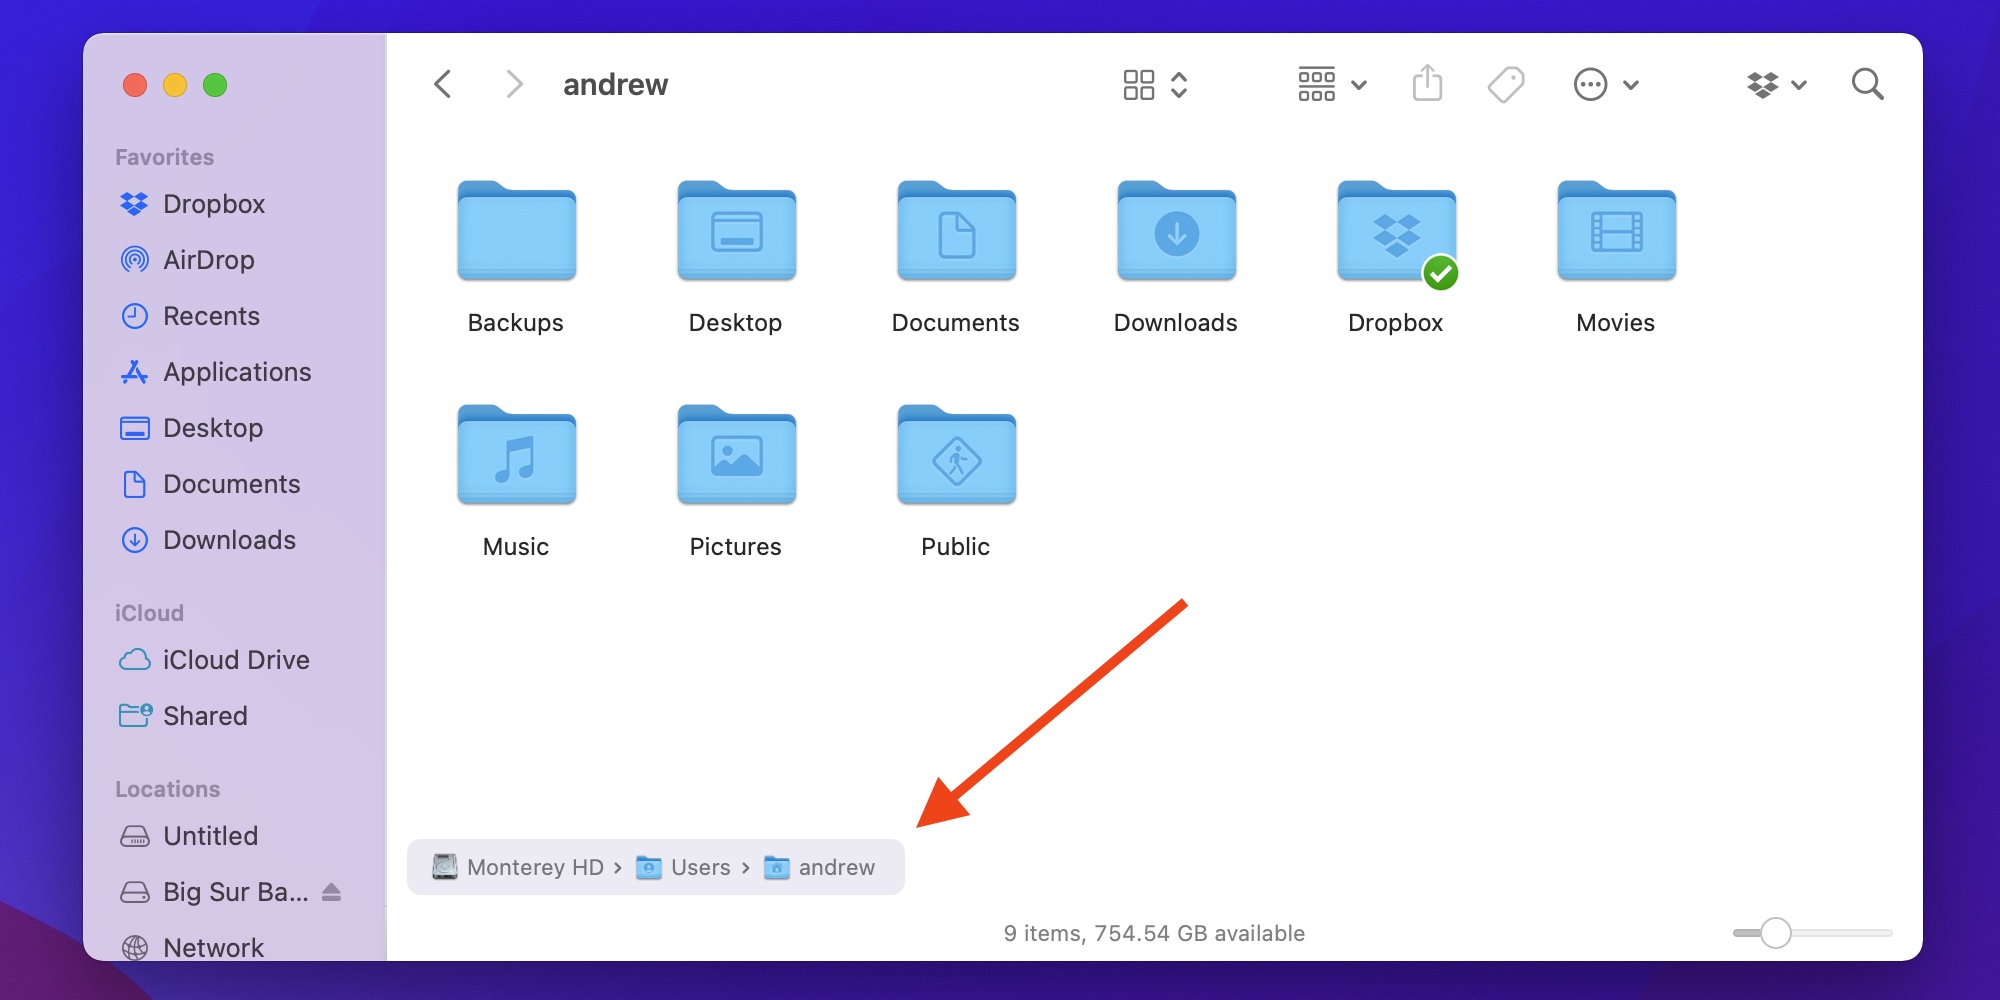The image size is (2000, 1000).
Task: Click the Edit Tags icon
Action: click(1505, 85)
